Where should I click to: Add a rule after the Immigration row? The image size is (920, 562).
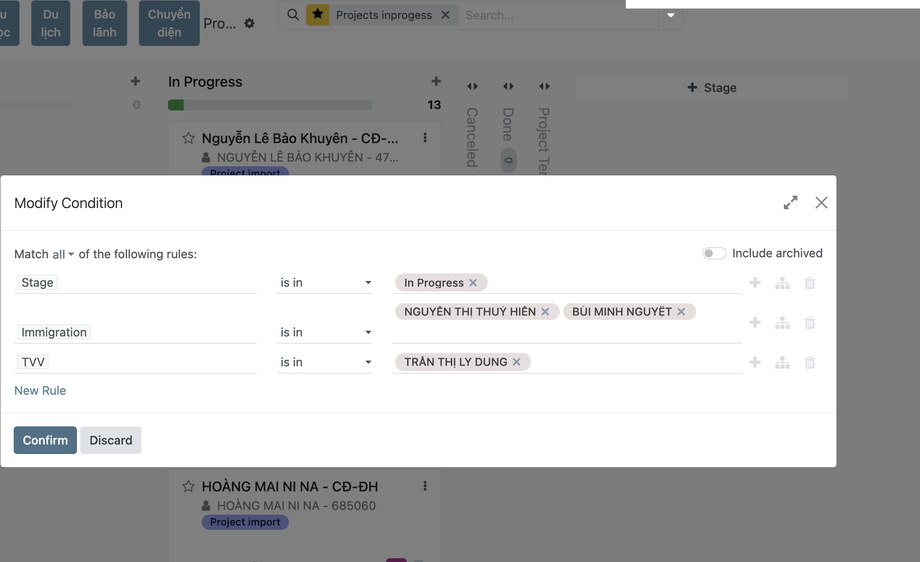point(755,323)
